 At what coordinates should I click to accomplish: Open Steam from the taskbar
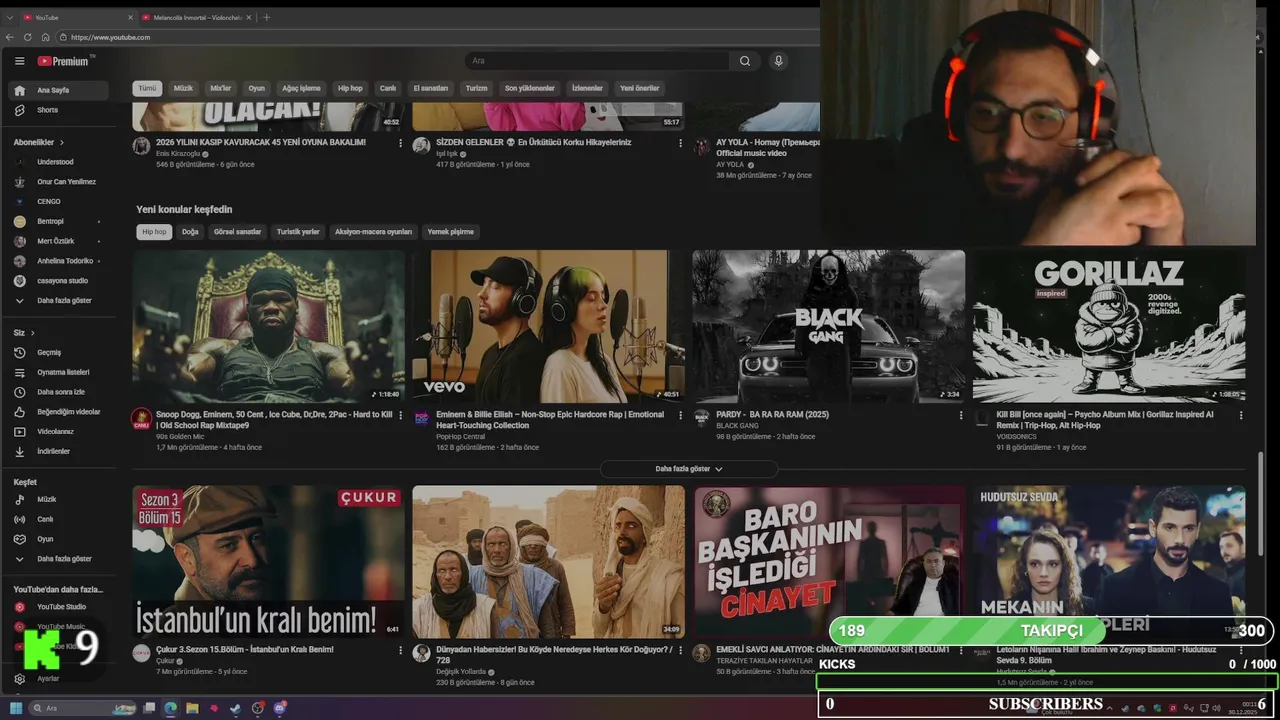tap(235, 708)
